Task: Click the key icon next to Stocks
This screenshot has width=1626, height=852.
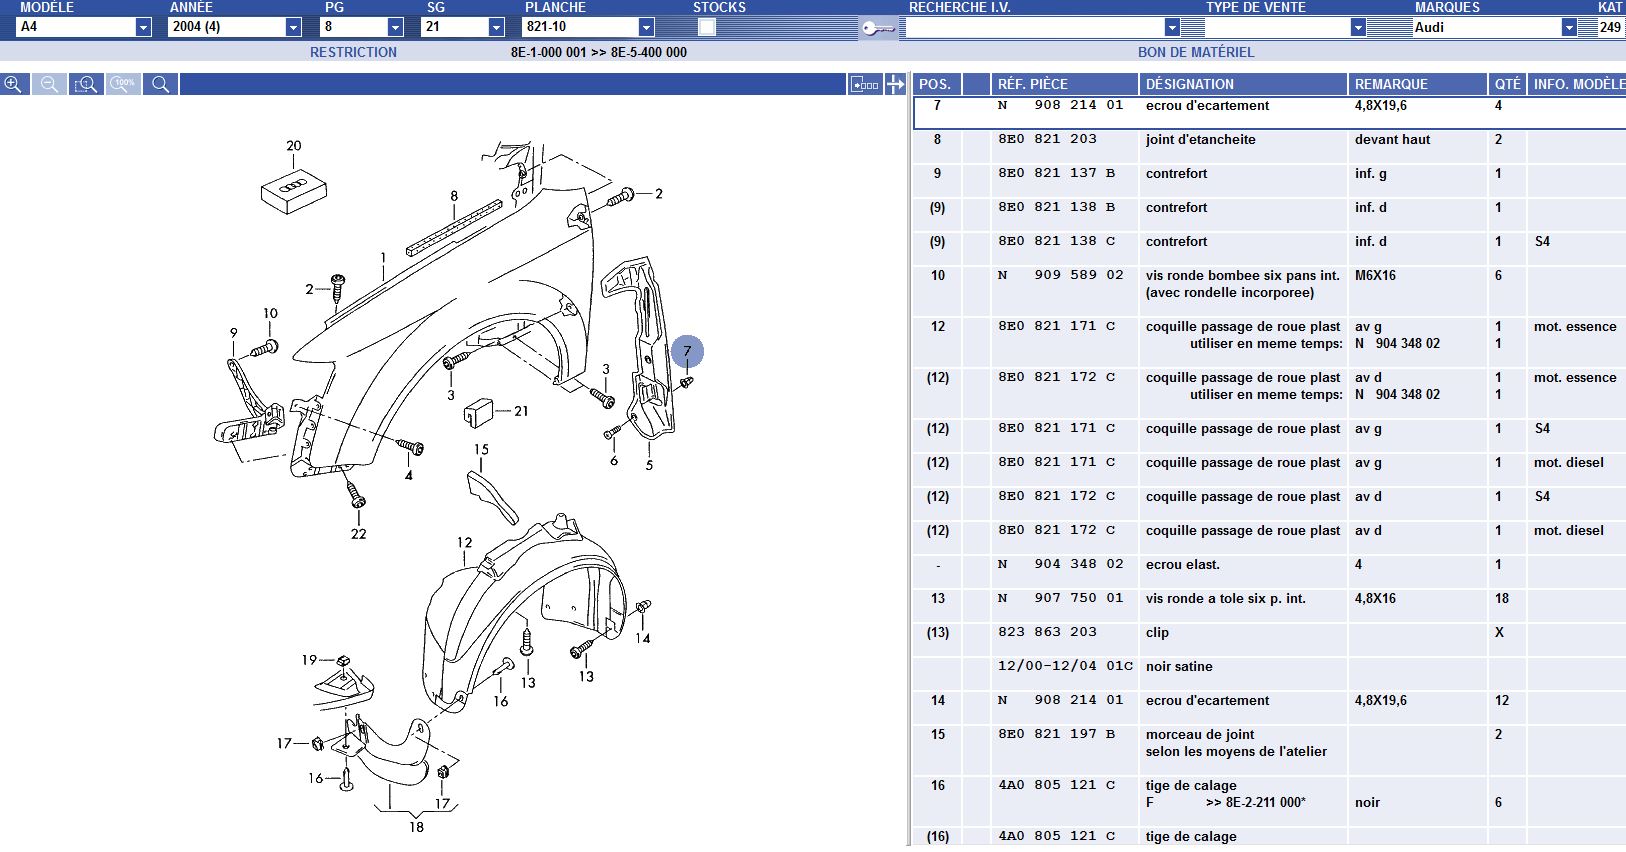Action: coord(877,28)
